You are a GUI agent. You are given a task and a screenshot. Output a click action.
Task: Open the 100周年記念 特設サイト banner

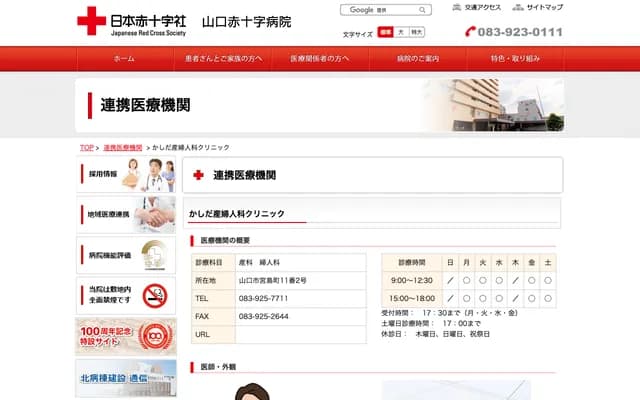[126, 337]
